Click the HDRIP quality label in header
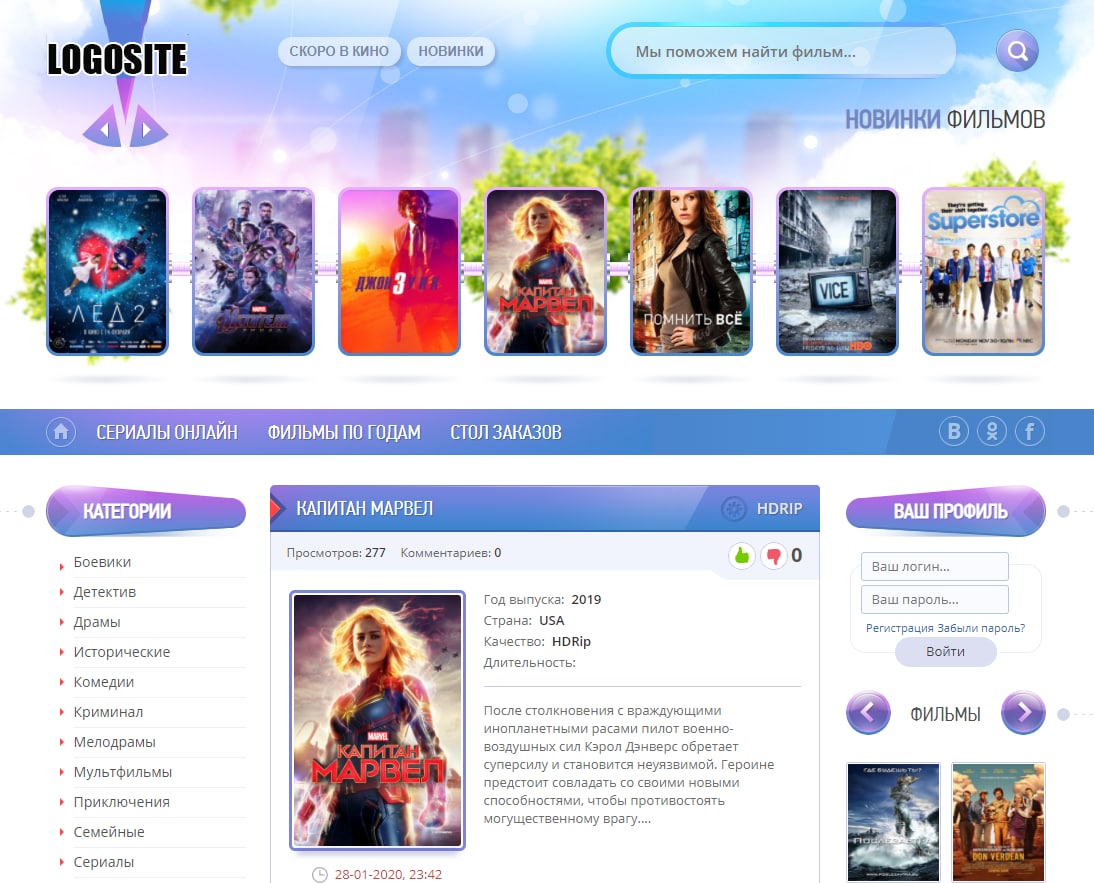1094x883 pixels. [779, 508]
